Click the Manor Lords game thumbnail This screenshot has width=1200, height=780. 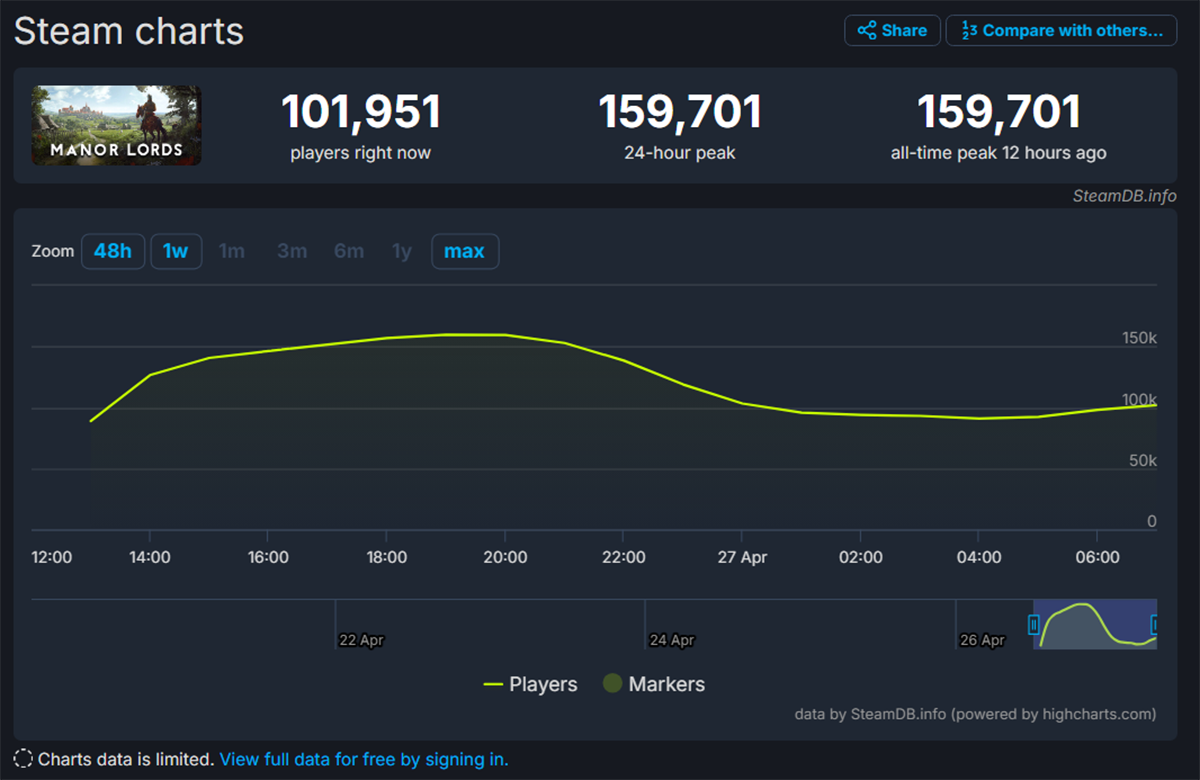point(116,125)
